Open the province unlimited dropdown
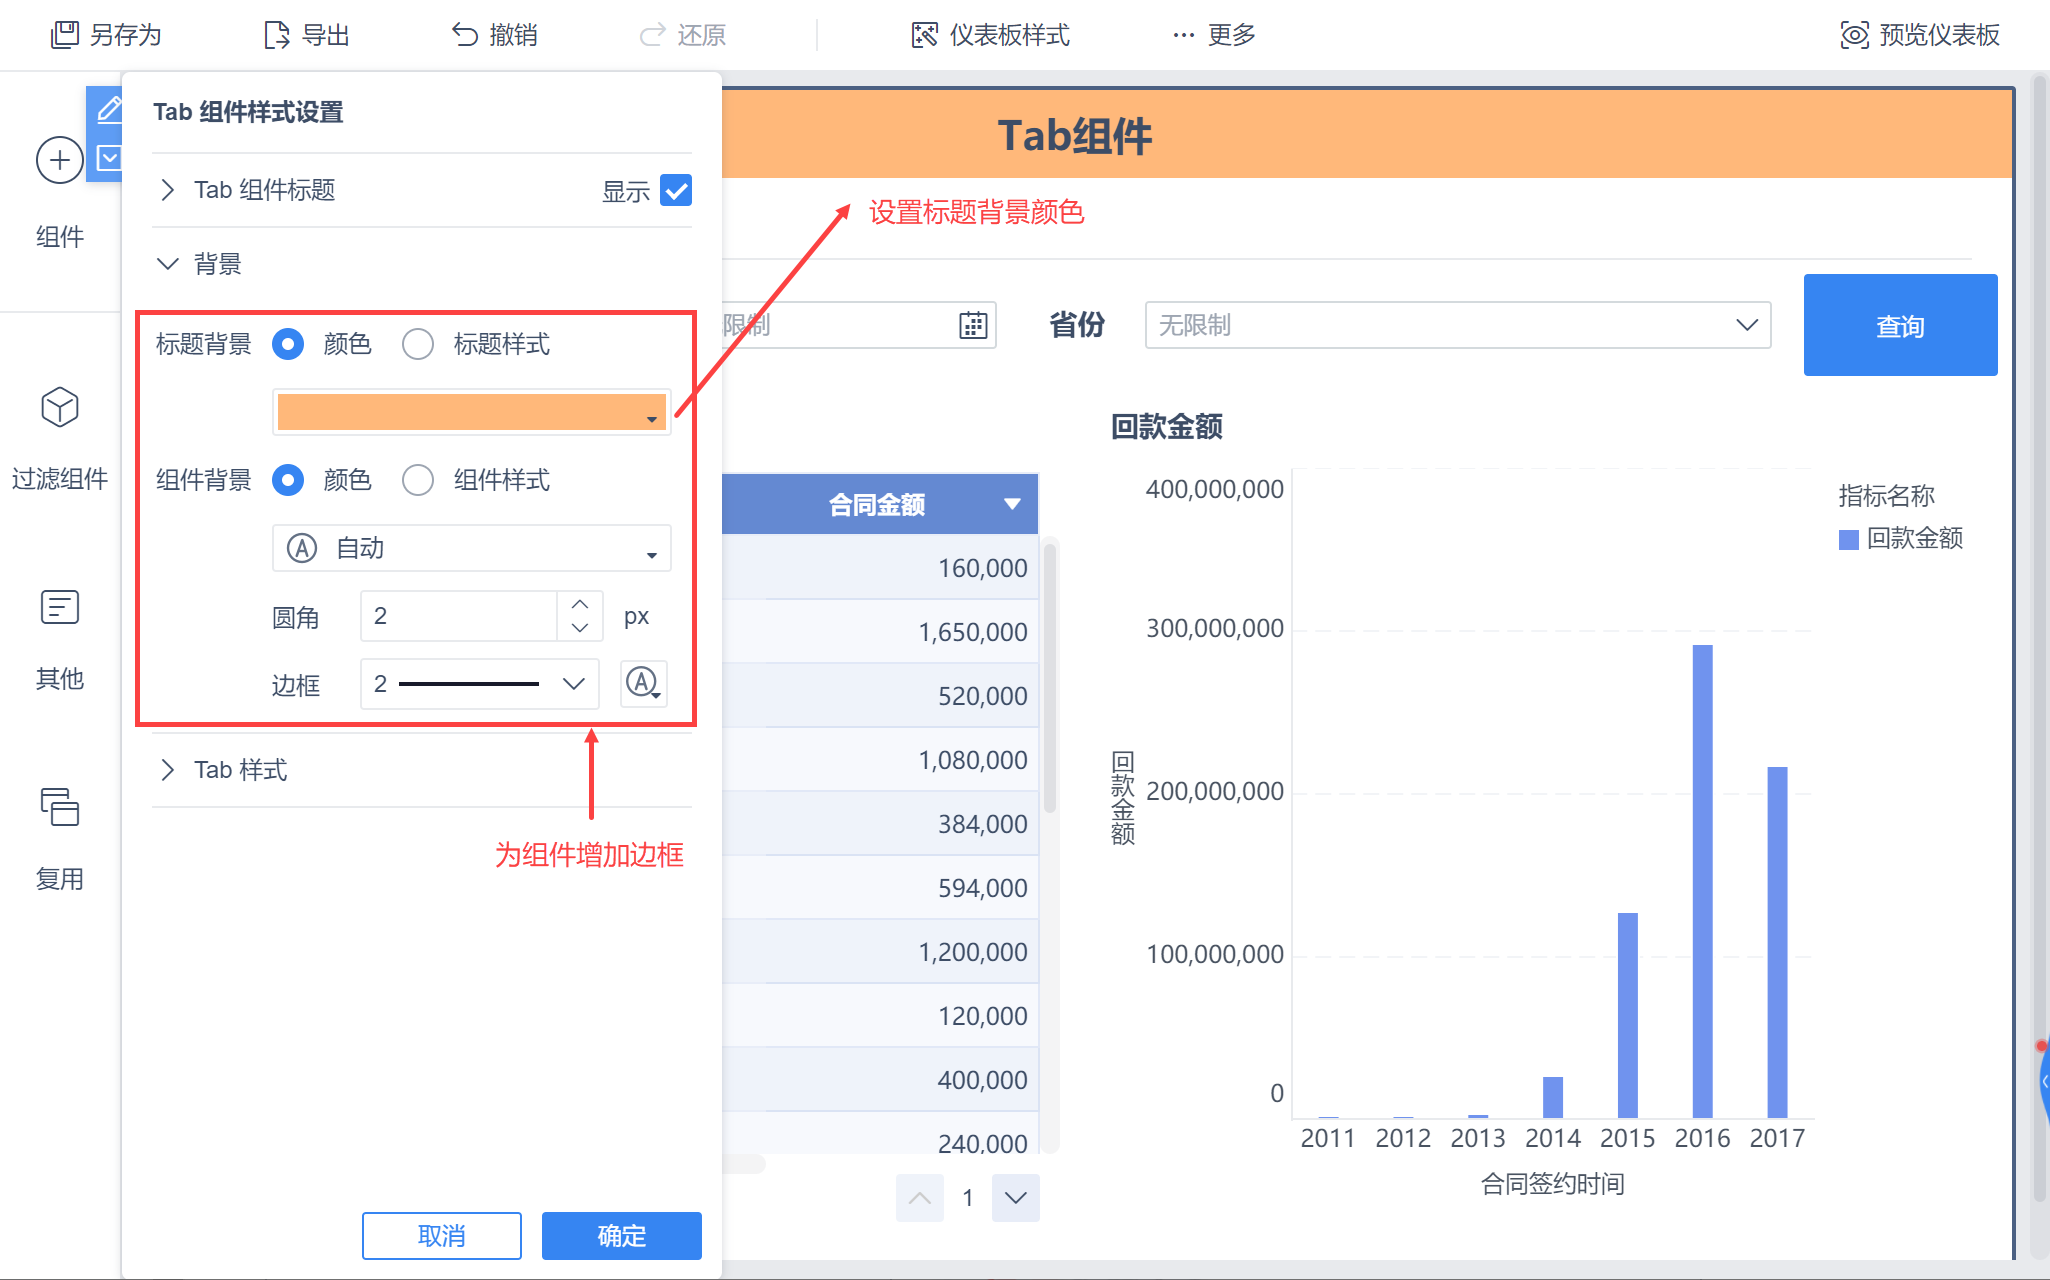Image resolution: width=2050 pixels, height=1280 pixels. pos(1457,325)
